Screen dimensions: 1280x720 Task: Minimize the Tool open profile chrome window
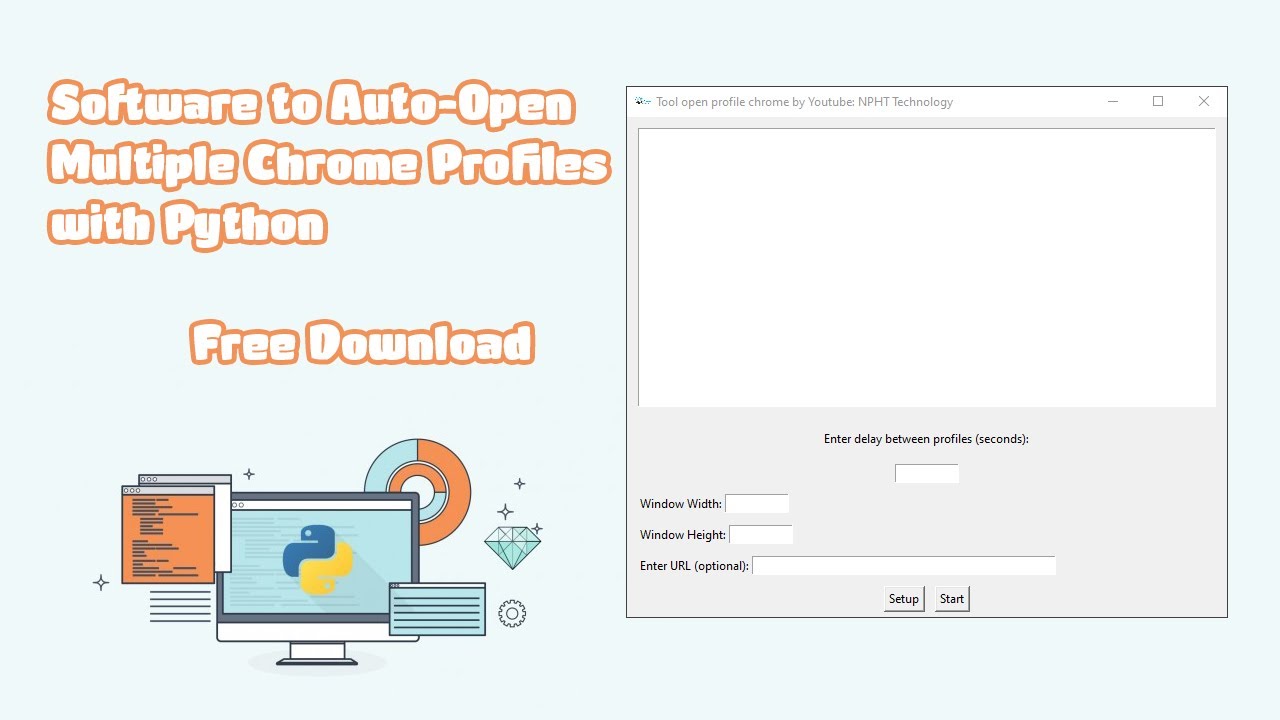coord(1113,101)
